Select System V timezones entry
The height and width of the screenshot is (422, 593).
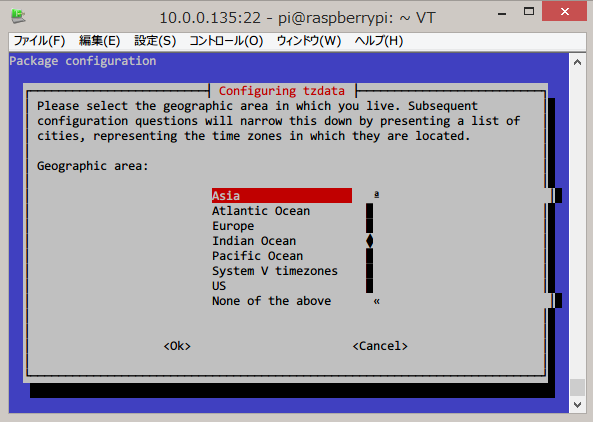coord(275,271)
